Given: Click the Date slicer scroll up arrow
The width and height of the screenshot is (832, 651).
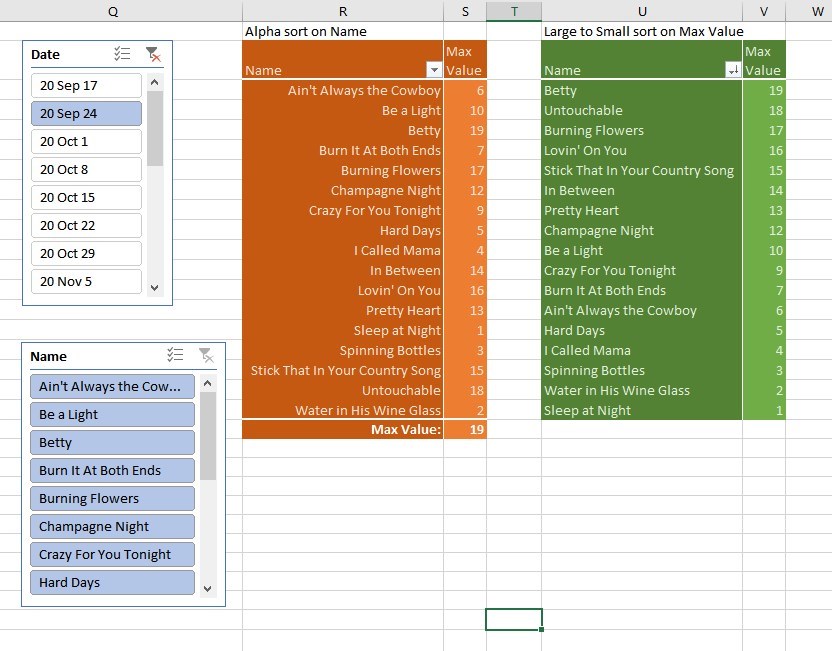Looking at the screenshot, I should click(x=154, y=82).
